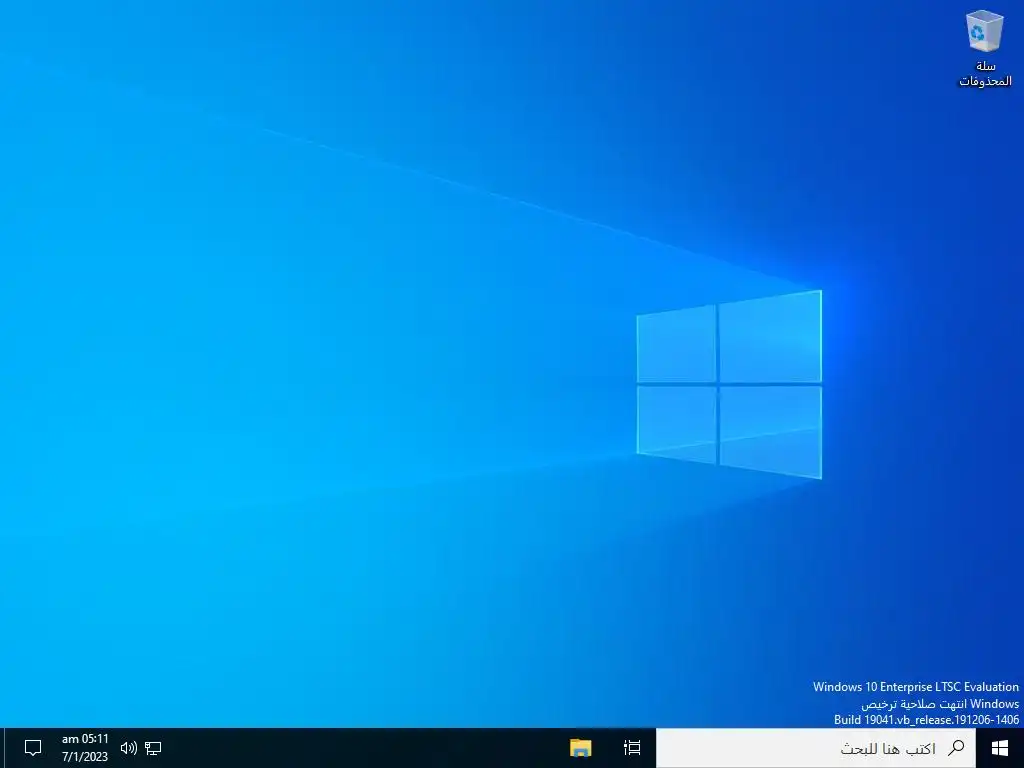The image size is (1024, 768).
Task: Open the network status tray icon
Action: tap(153, 748)
